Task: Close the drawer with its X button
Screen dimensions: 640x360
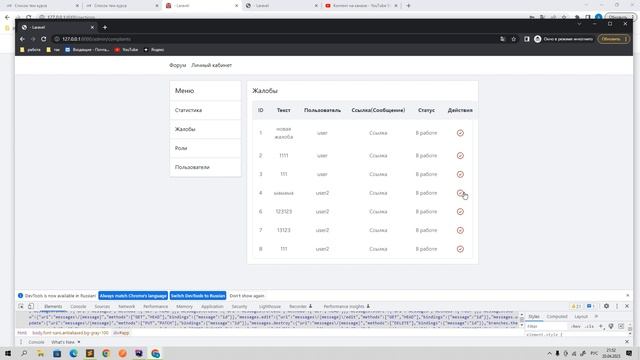Action: tap(627, 342)
